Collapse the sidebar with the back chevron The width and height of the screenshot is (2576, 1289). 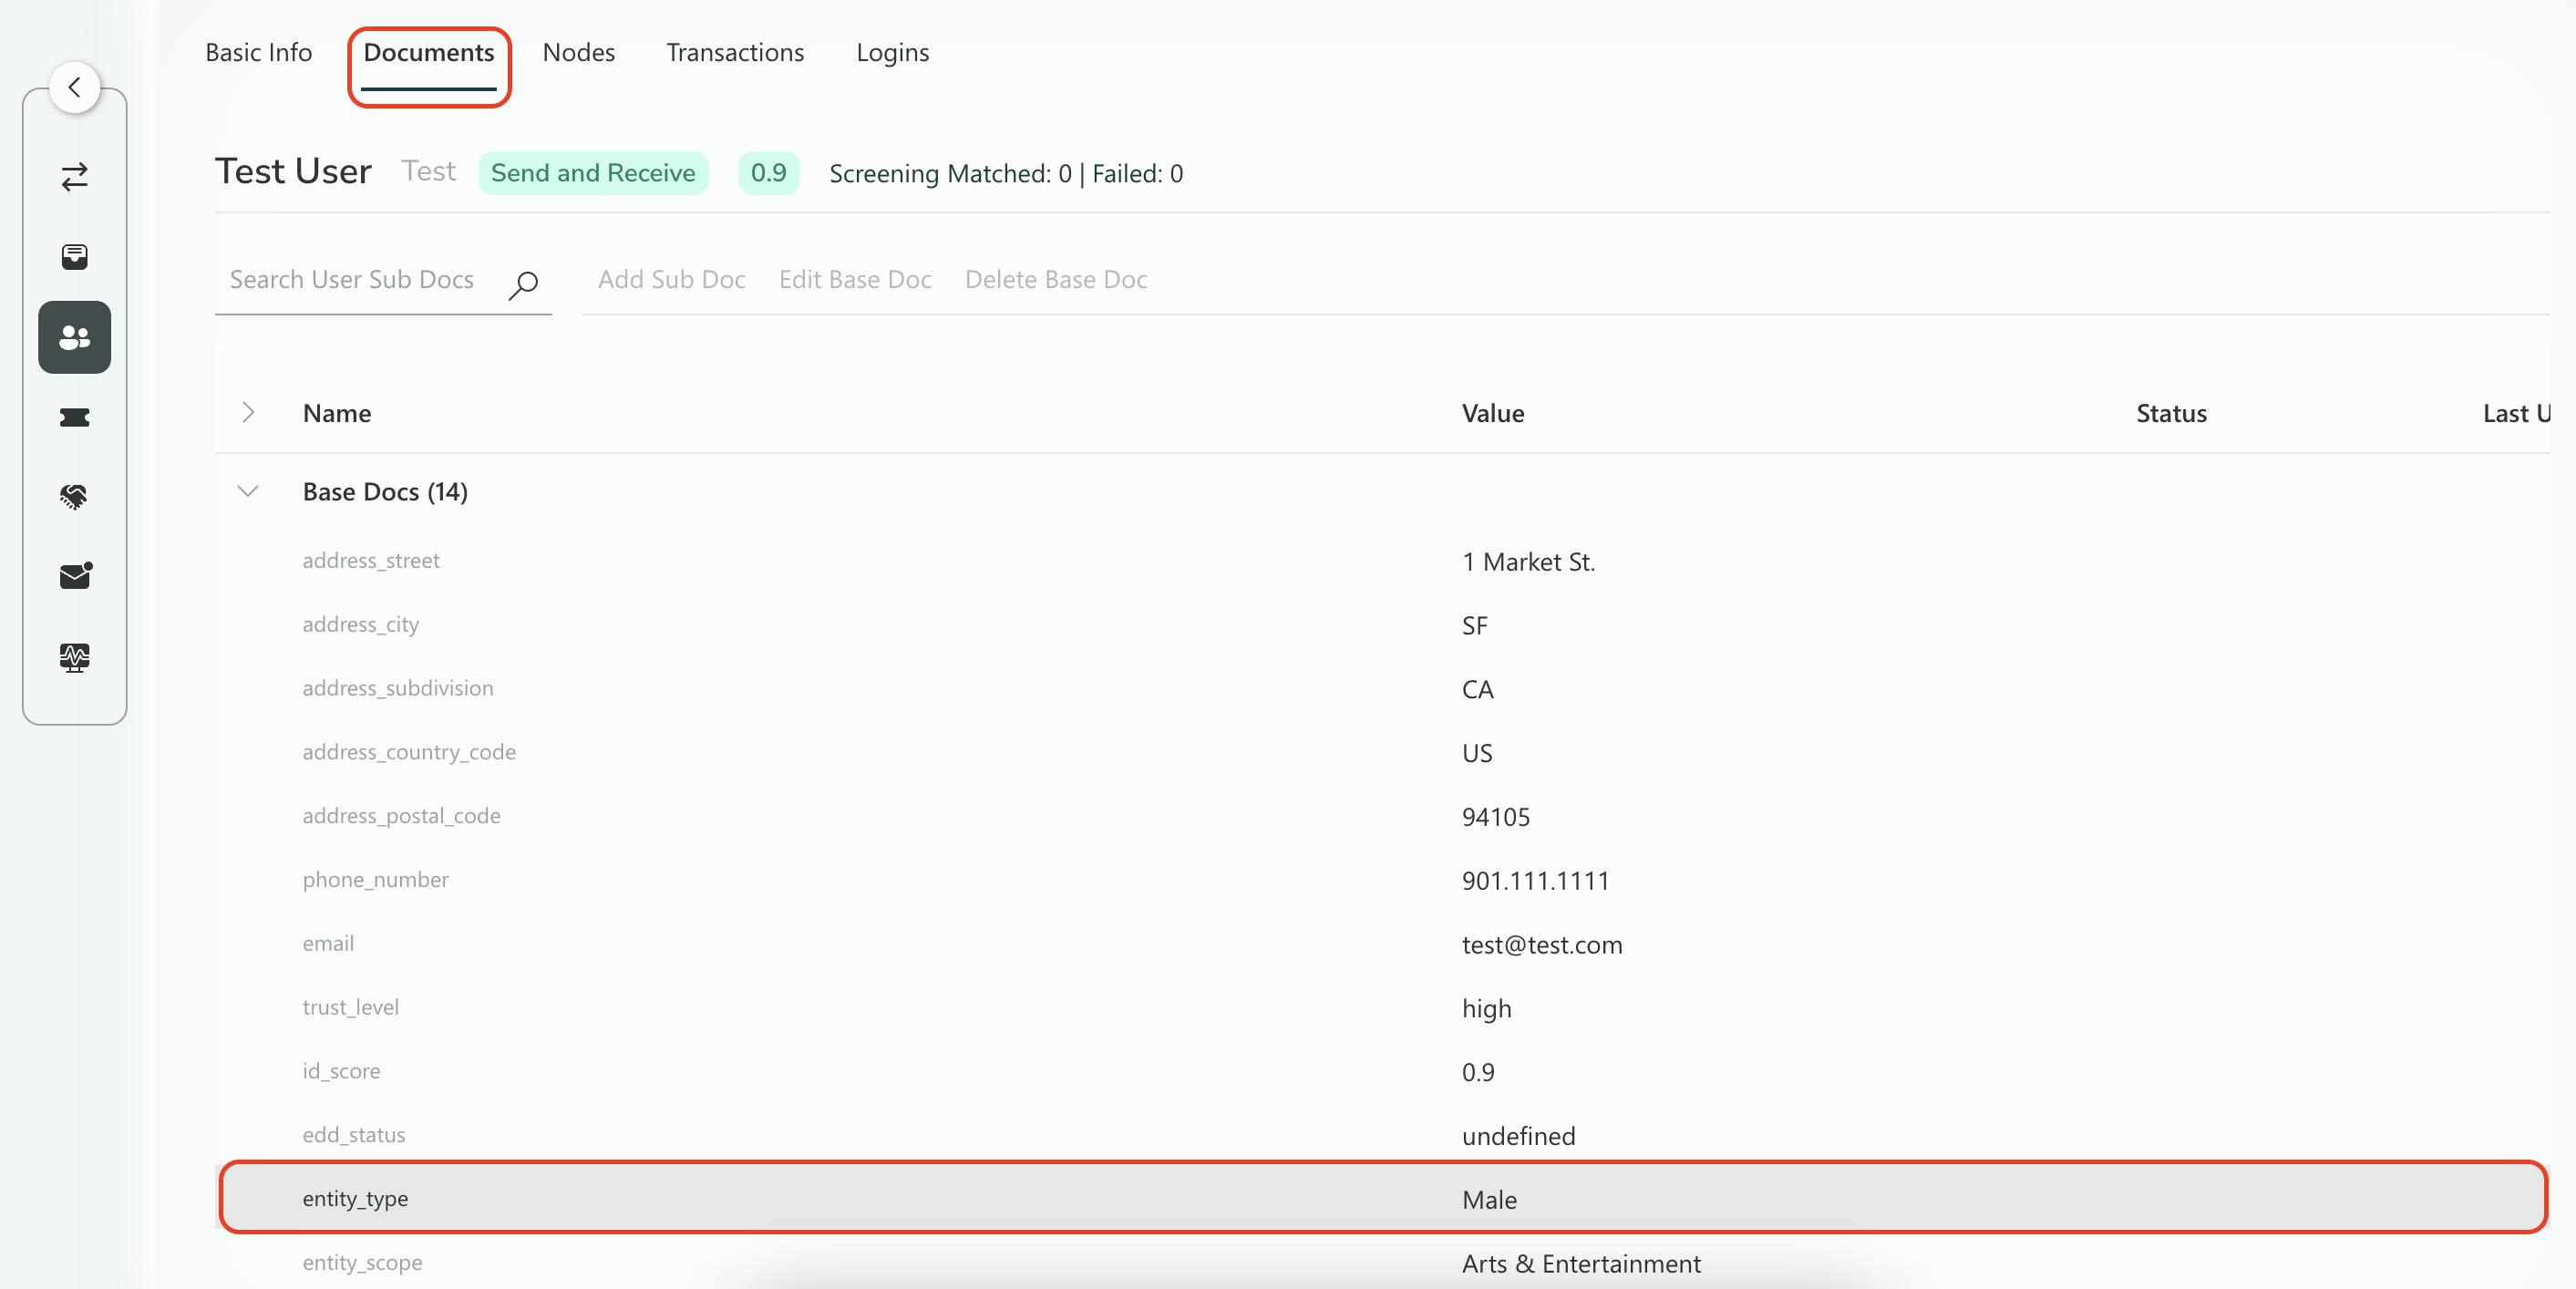pos(74,88)
